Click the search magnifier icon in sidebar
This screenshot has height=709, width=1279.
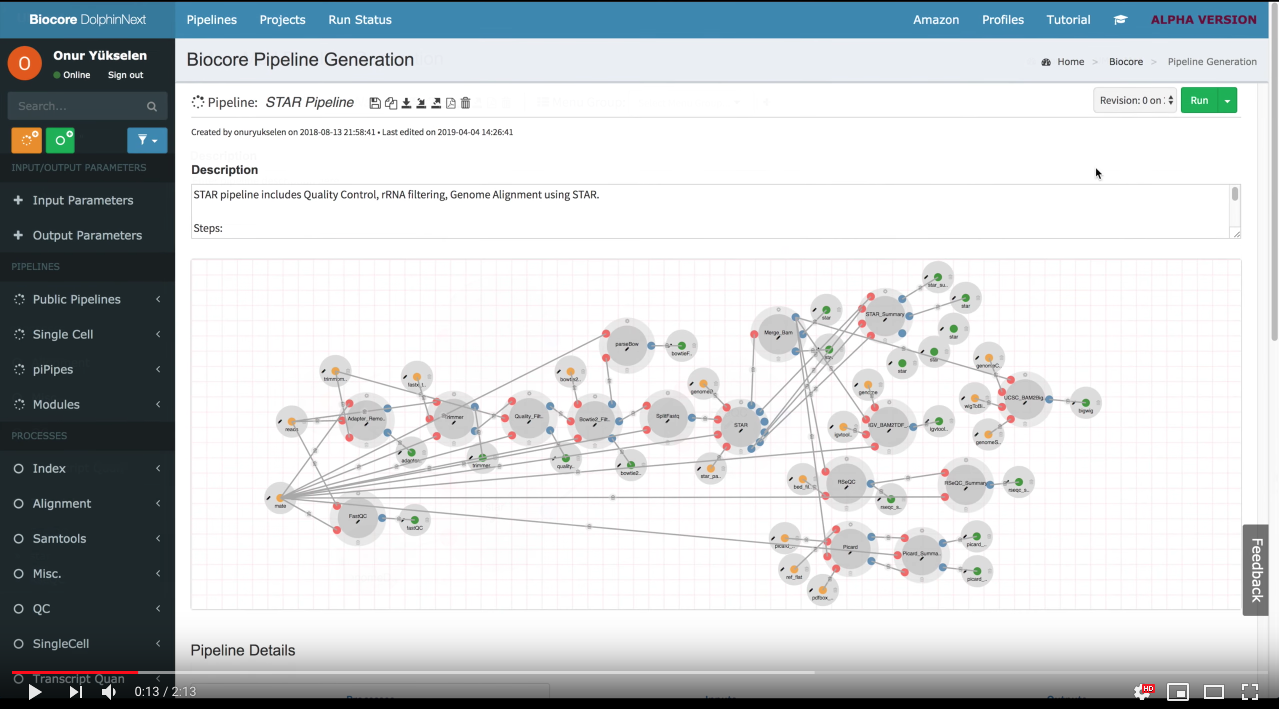pos(152,106)
